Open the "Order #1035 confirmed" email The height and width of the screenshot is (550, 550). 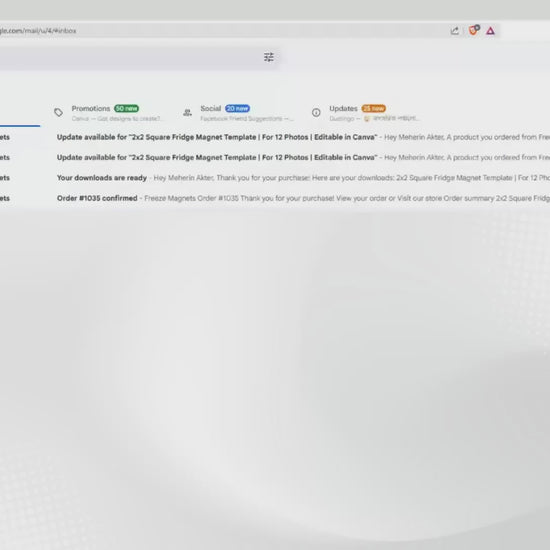click(275, 198)
